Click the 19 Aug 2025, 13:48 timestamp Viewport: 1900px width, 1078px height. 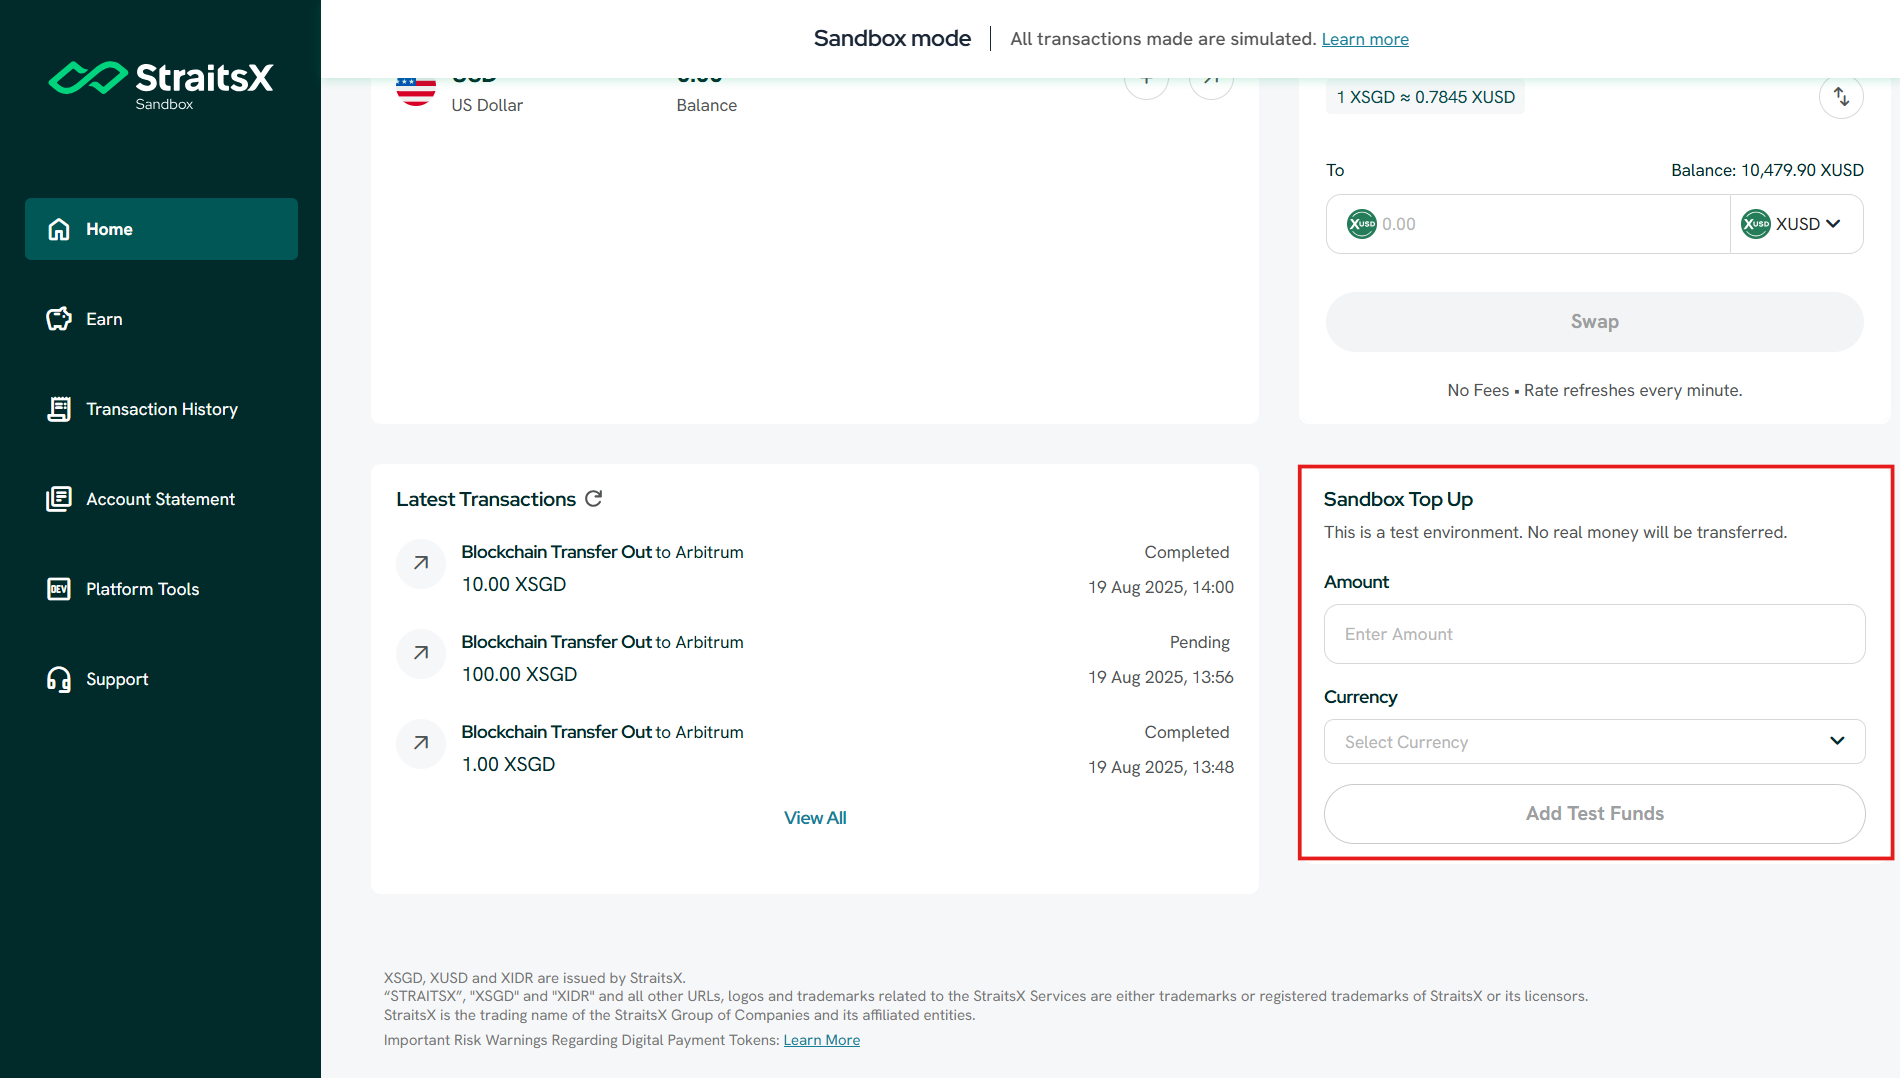coord(1161,767)
